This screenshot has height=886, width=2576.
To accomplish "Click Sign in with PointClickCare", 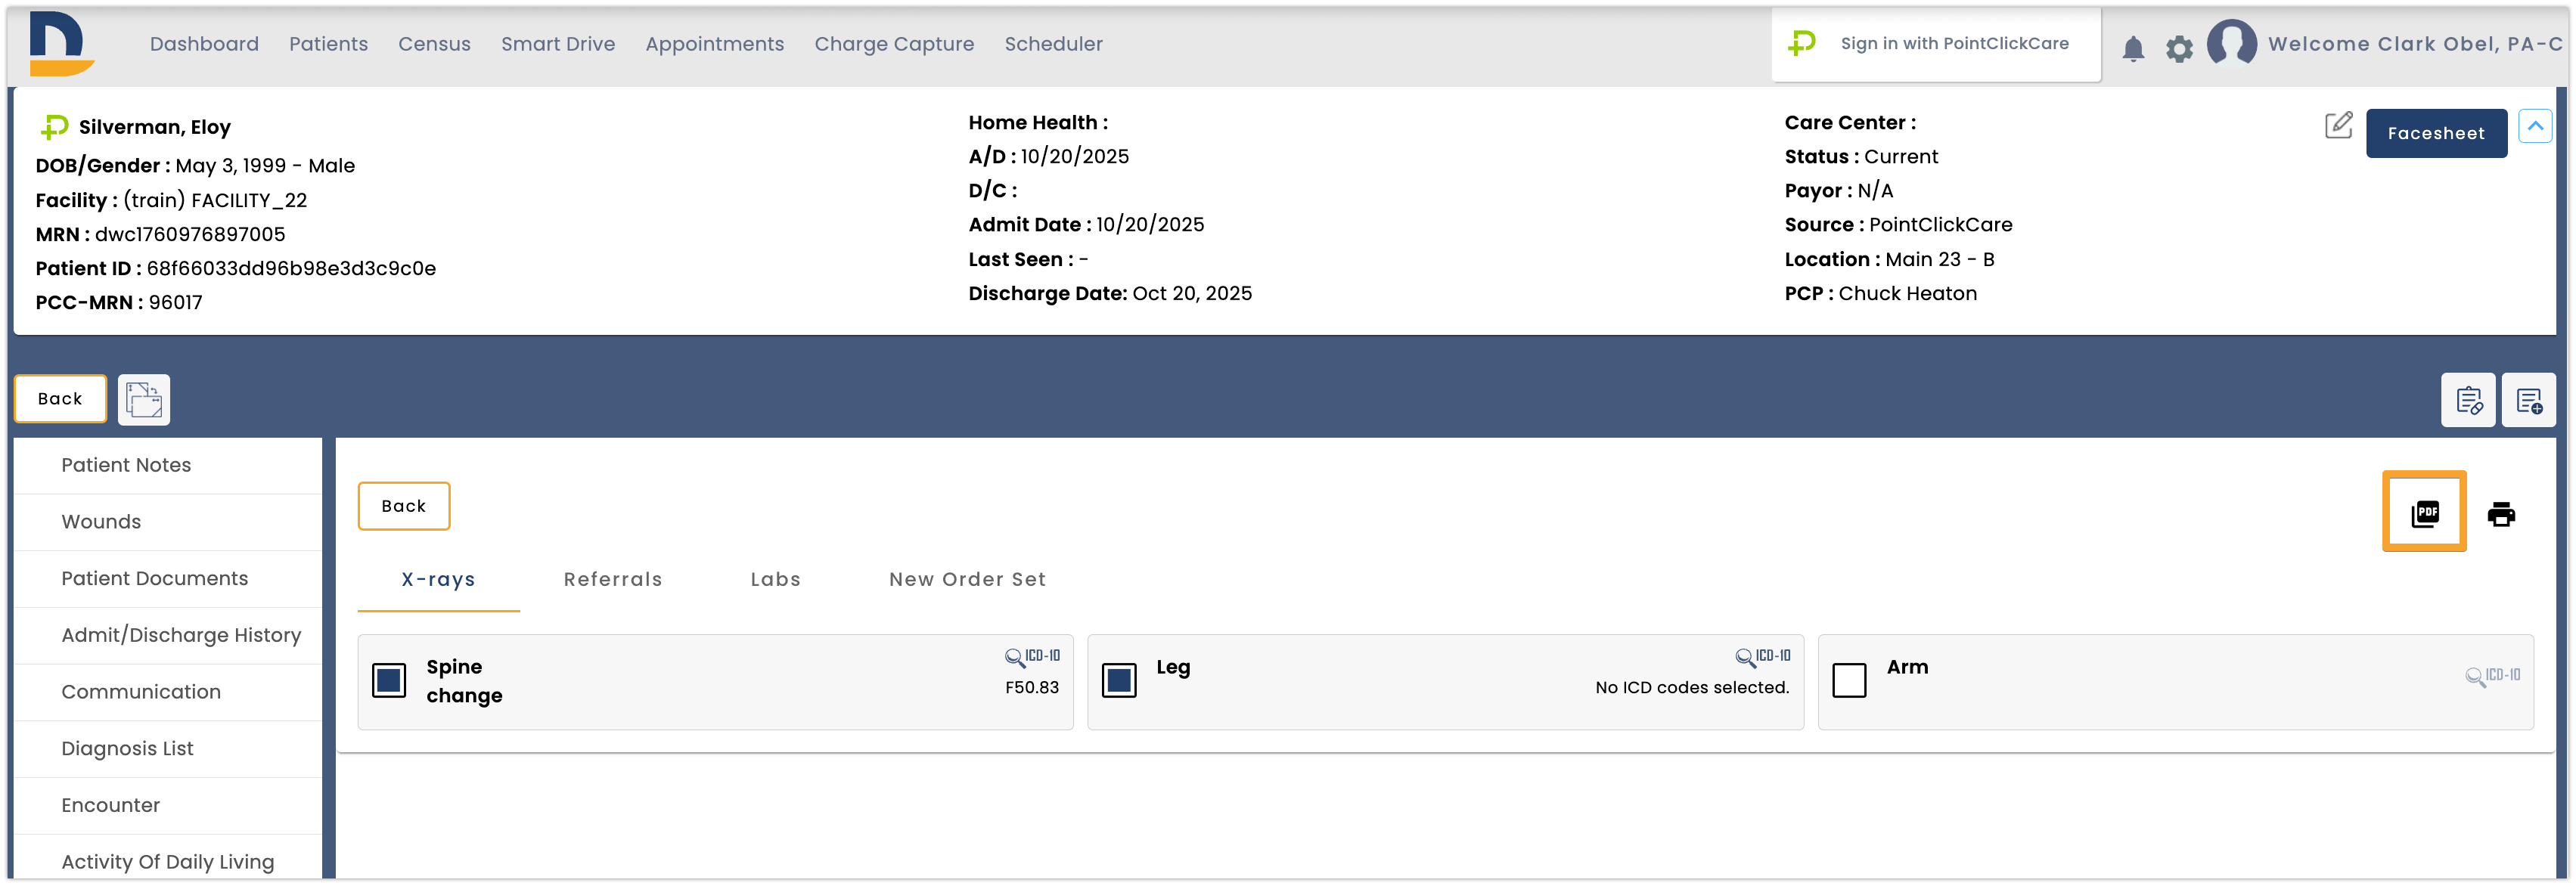I will 1936,43.
